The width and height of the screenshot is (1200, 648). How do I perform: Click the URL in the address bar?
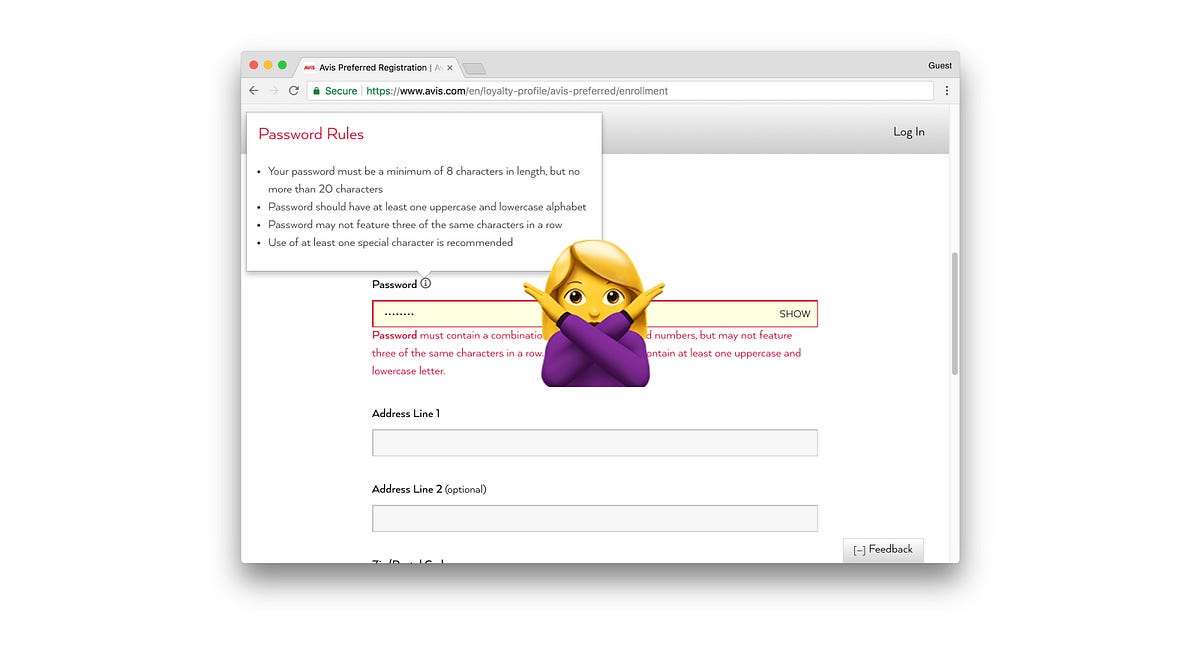click(x=517, y=90)
